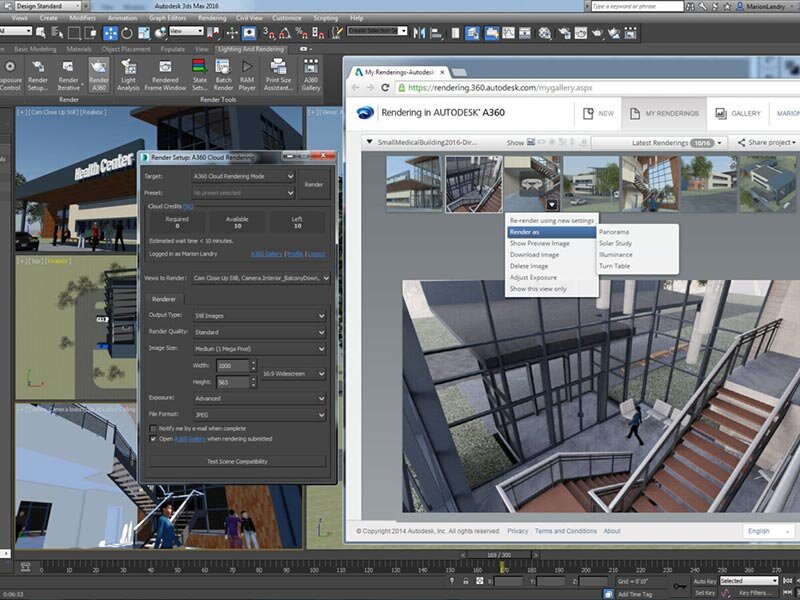Check 'Notify me by e-mail when complete'
The height and width of the screenshot is (600, 800).
coord(153,428)
